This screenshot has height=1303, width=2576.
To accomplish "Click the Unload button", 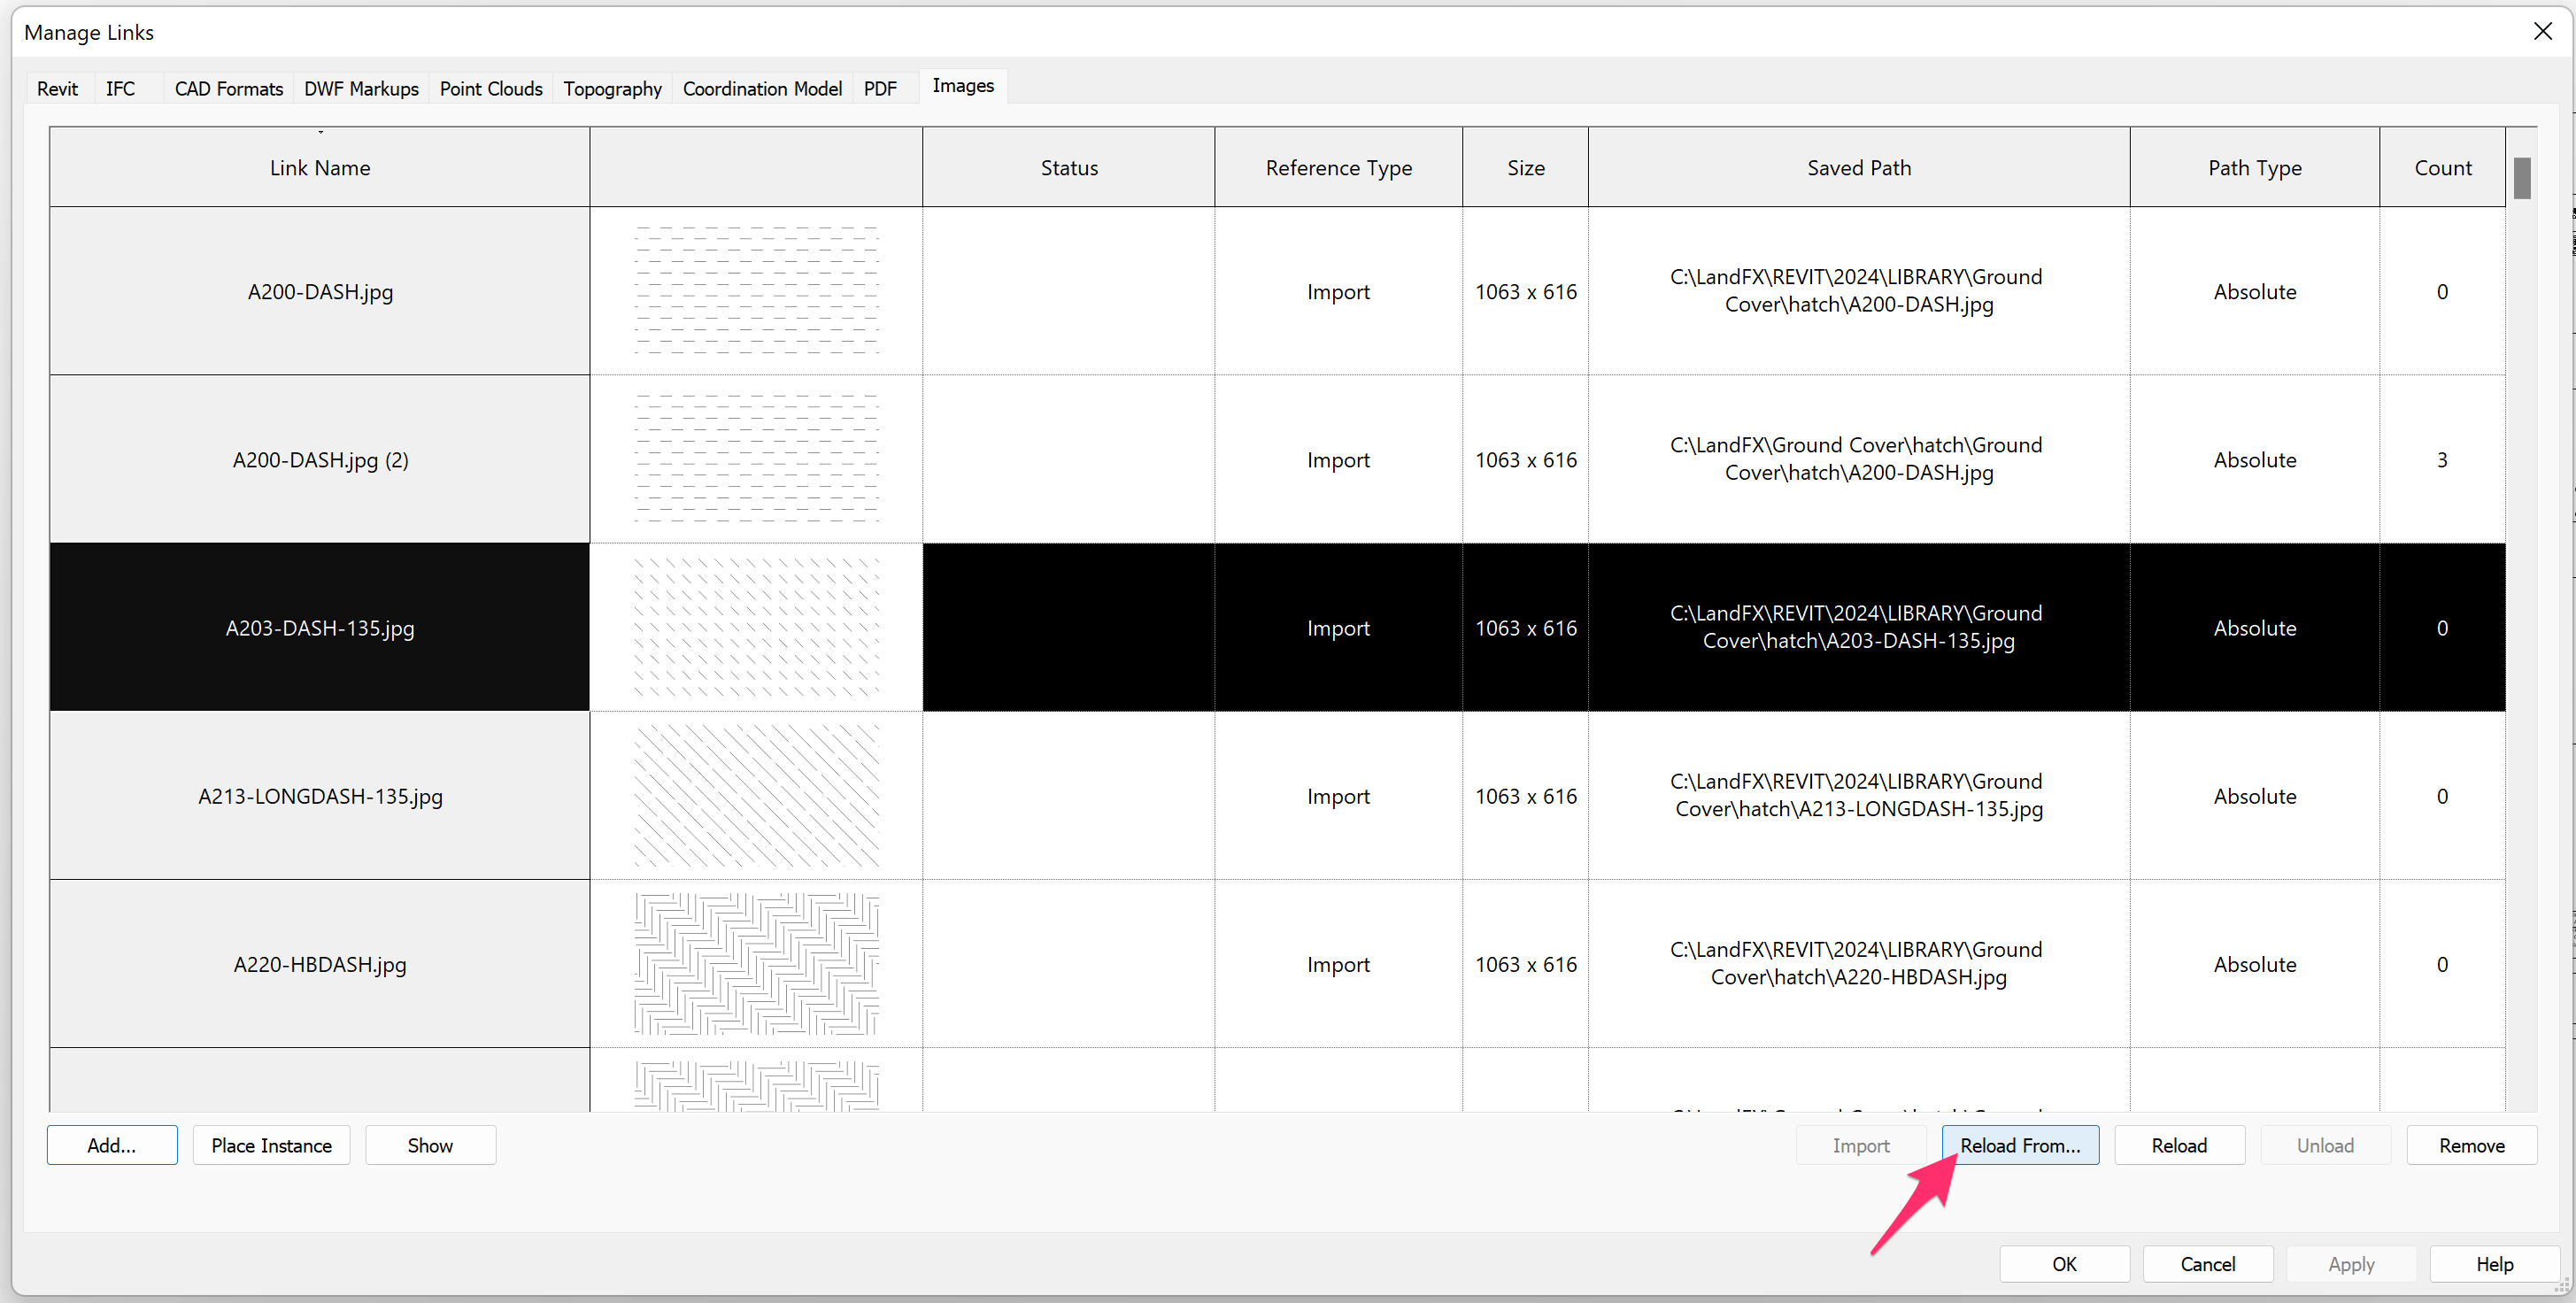I will pyautogui.click(x=2325, y=1145).
